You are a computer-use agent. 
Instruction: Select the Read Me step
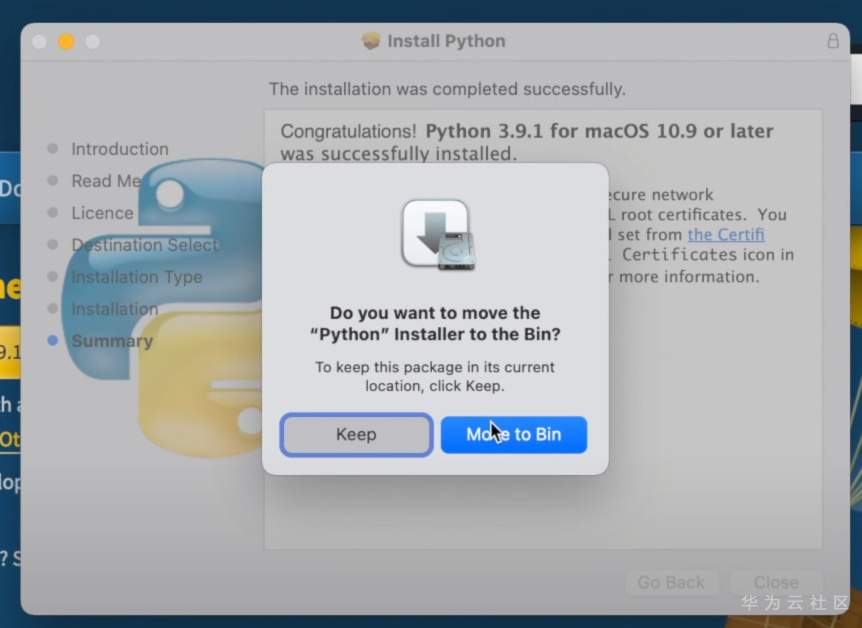(x=106, y=180)
